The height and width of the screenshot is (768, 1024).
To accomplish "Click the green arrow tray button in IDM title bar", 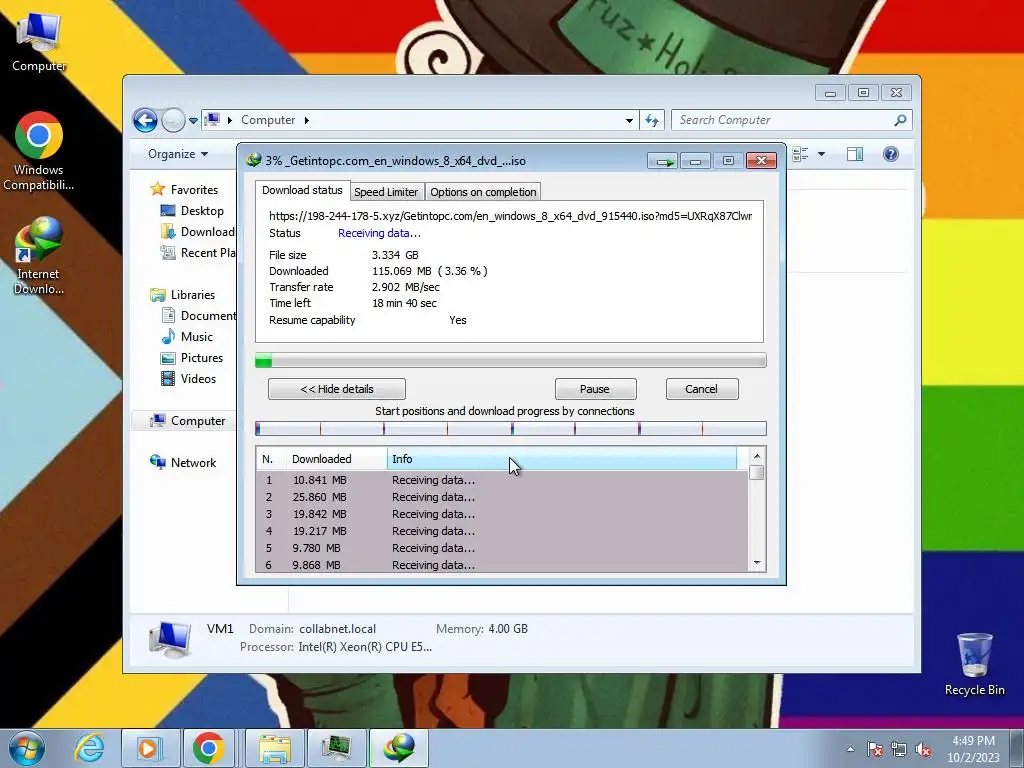I will 663,161.
